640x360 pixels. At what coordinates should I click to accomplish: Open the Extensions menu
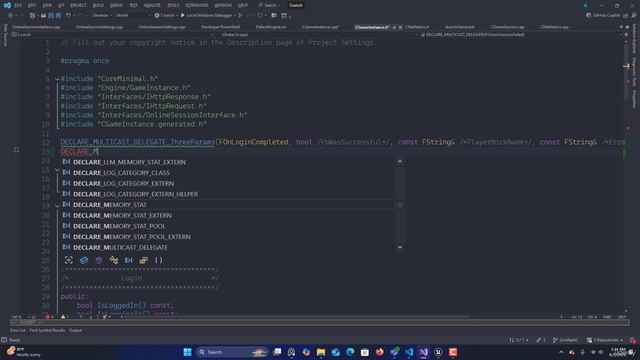tap(197, 5)
